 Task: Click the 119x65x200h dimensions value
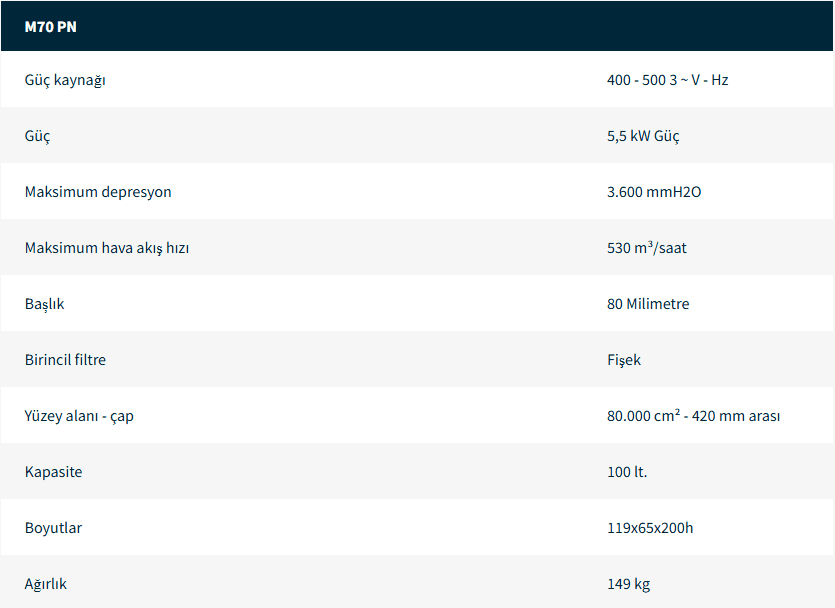650,528
